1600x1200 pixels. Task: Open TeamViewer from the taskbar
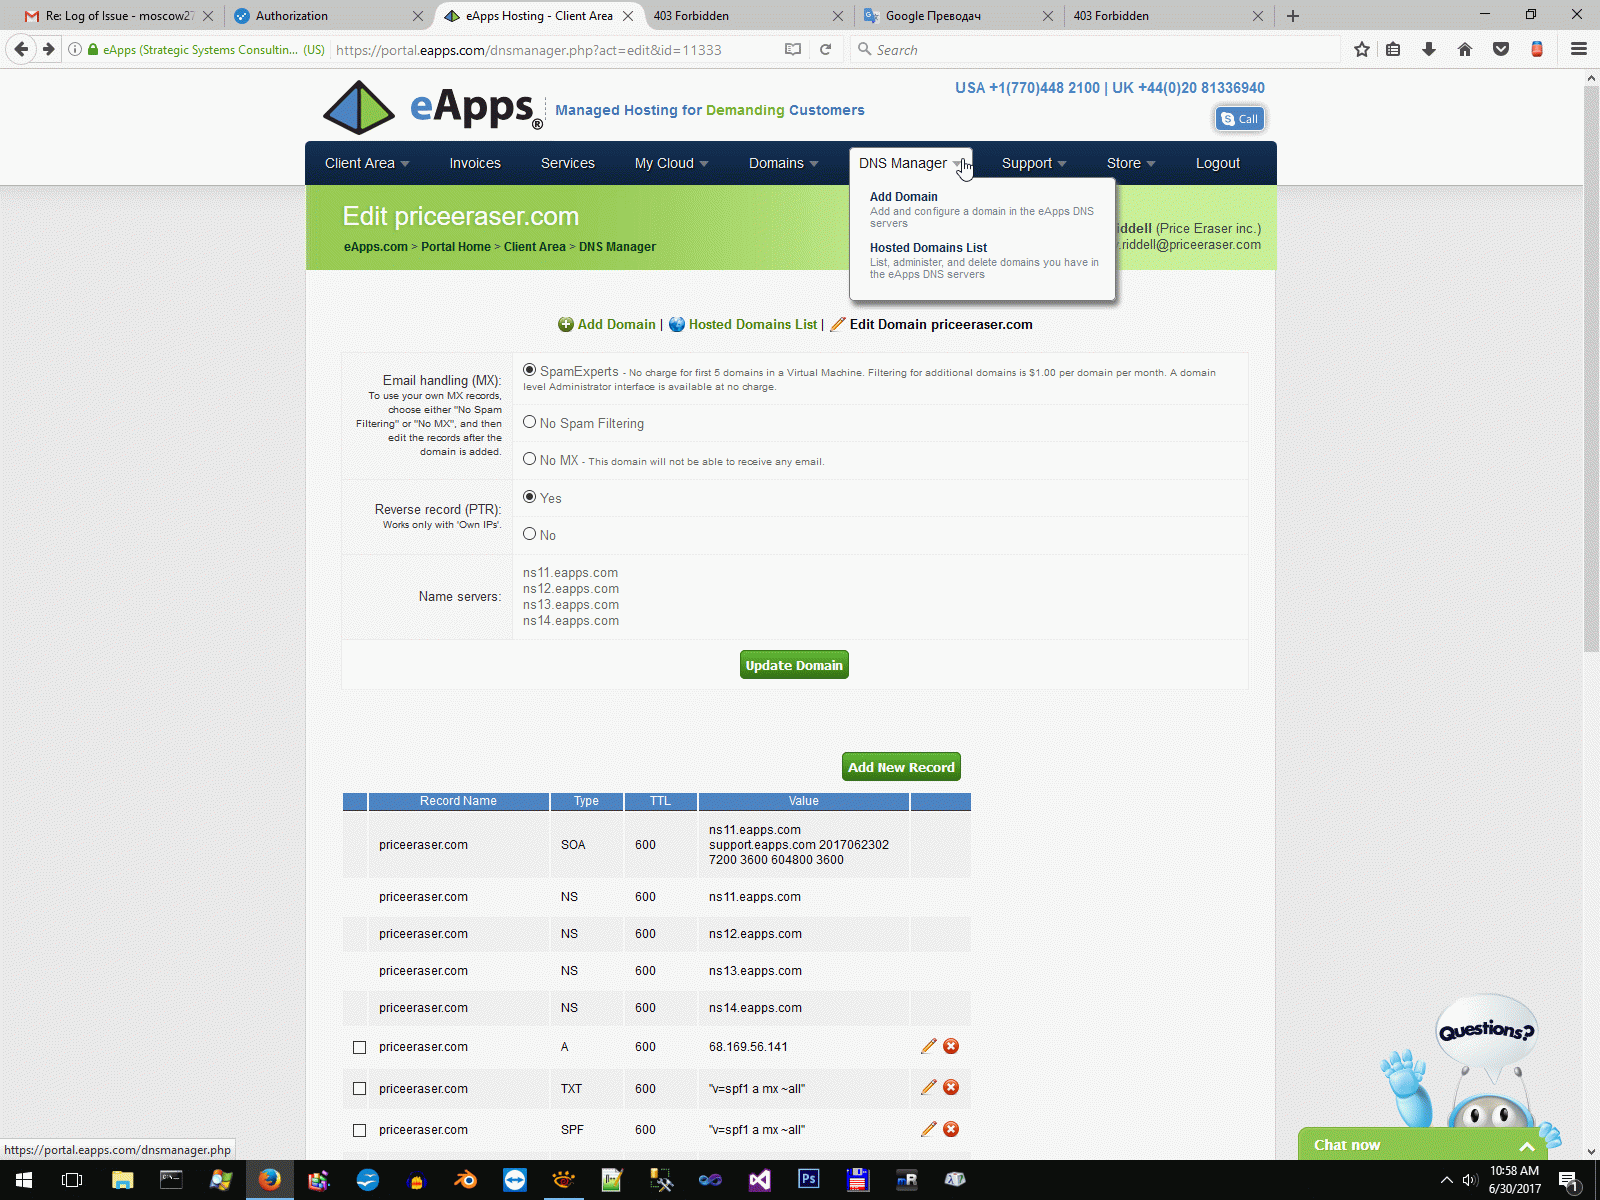pyautogui.click(x=514, y=1180)
